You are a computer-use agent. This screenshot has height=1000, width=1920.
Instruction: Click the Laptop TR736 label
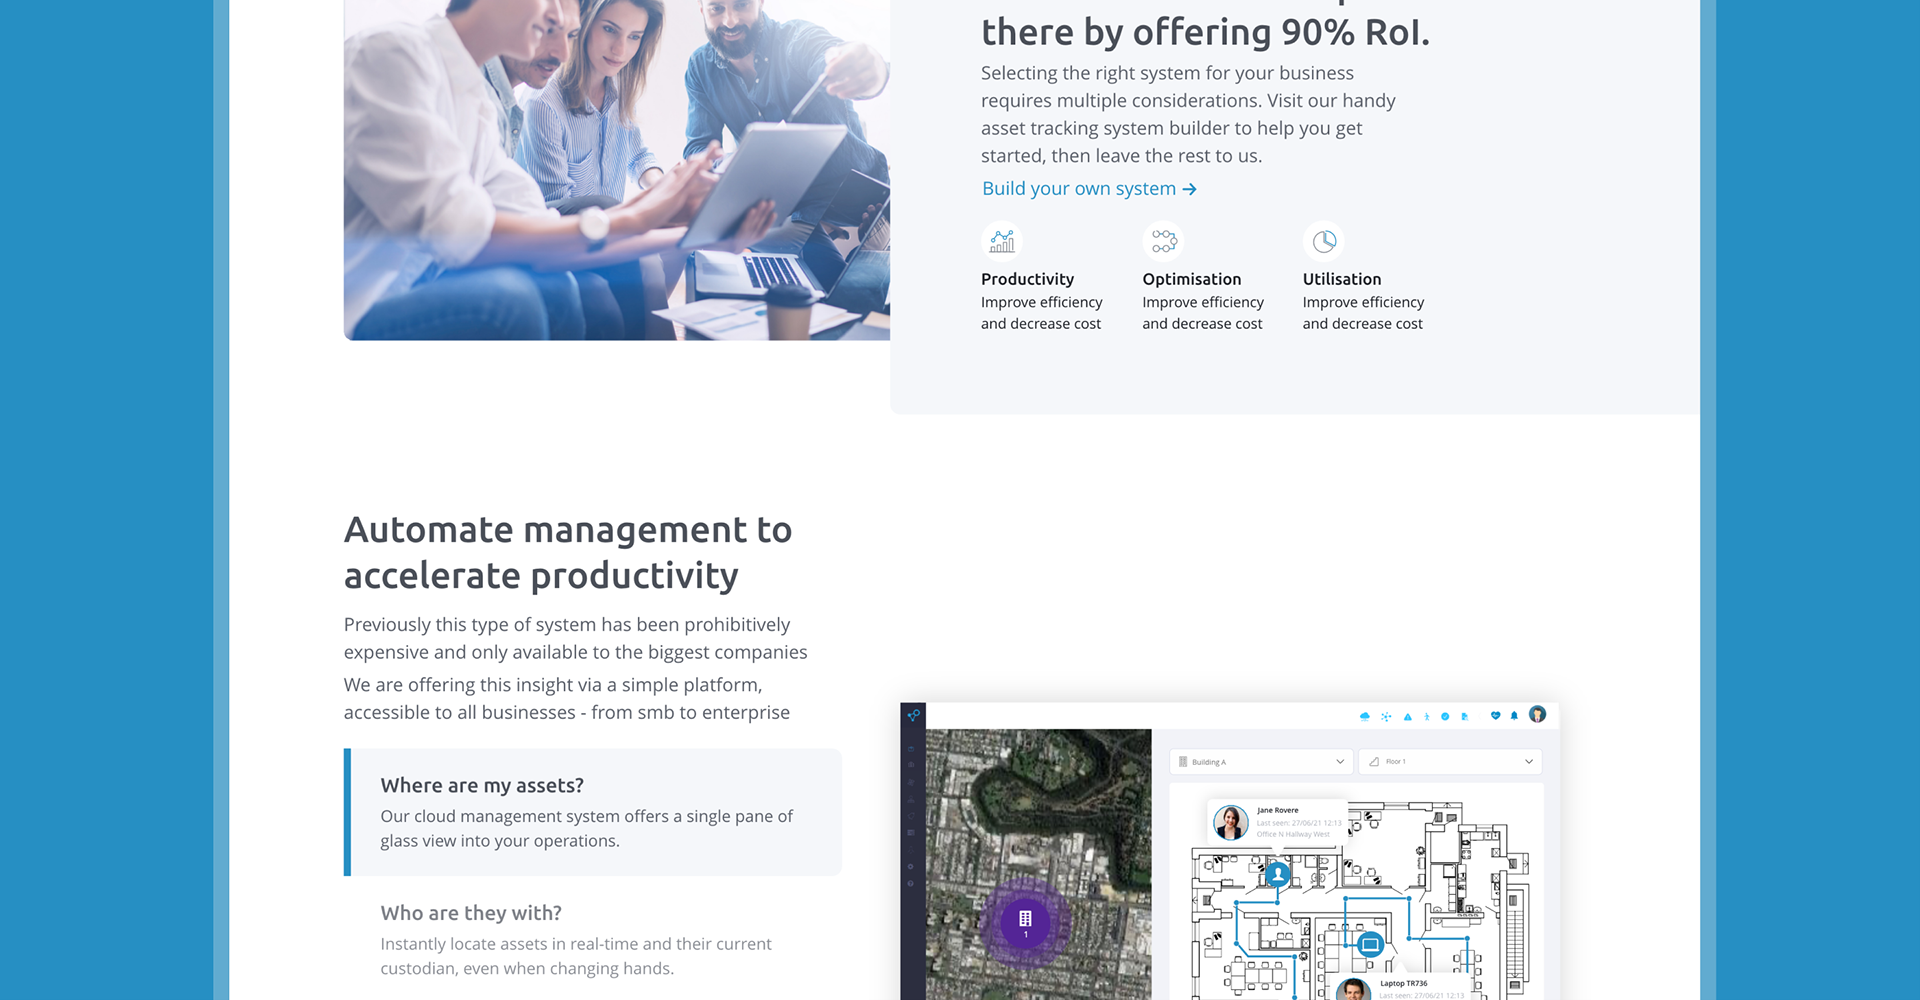click(x=1404, y=983)
